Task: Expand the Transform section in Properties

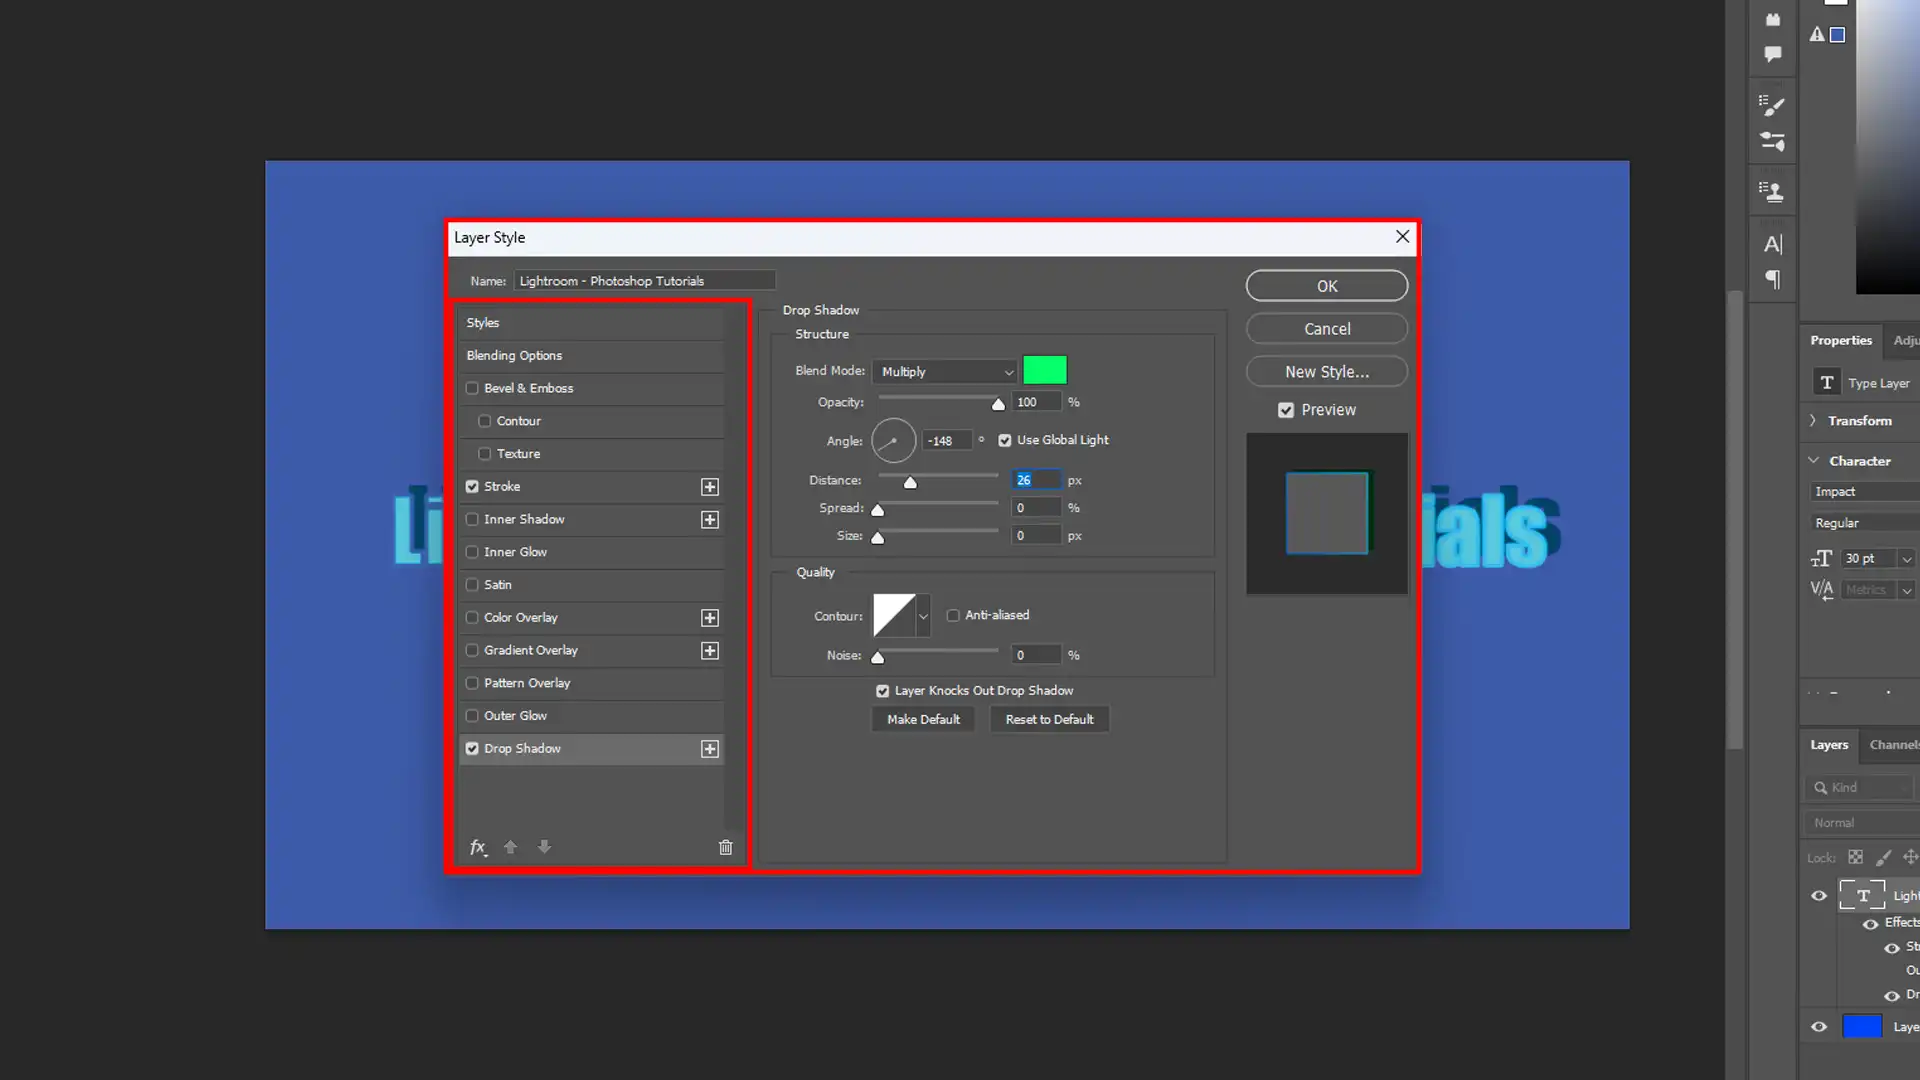Action: [x=1813, y=421]
